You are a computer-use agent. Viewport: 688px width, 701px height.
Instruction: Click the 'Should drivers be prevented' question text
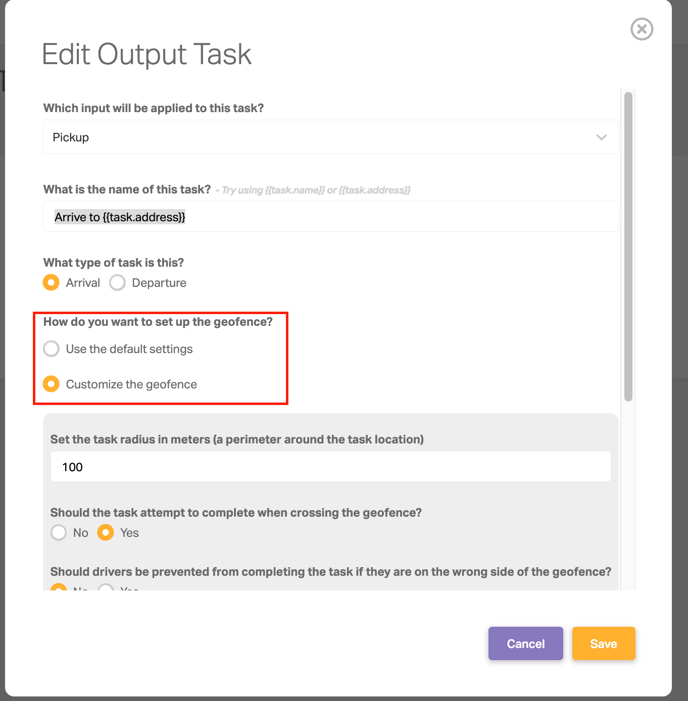pos(330,572)
